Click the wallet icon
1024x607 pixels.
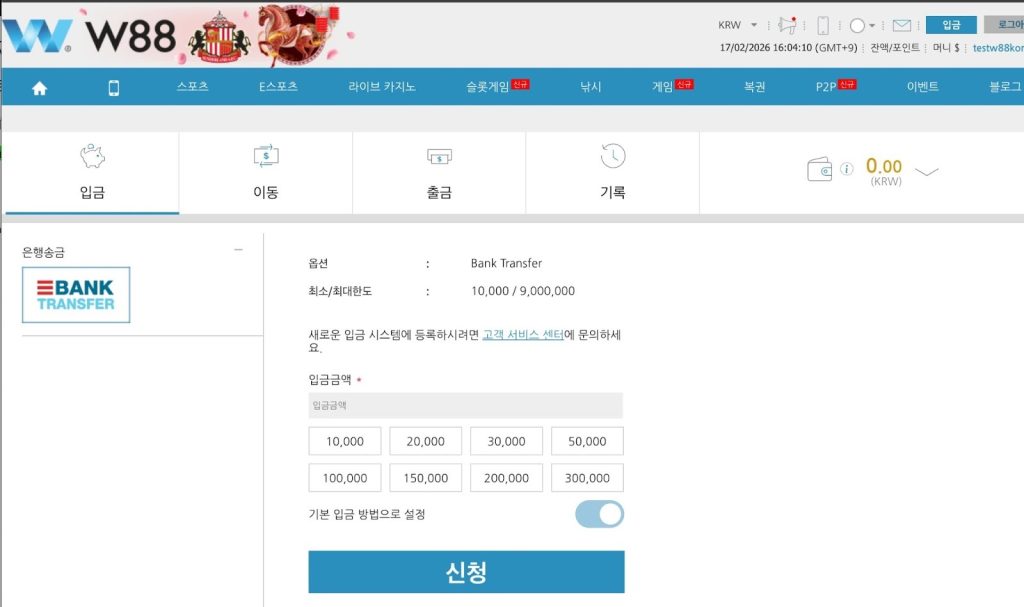click(820, 169)
